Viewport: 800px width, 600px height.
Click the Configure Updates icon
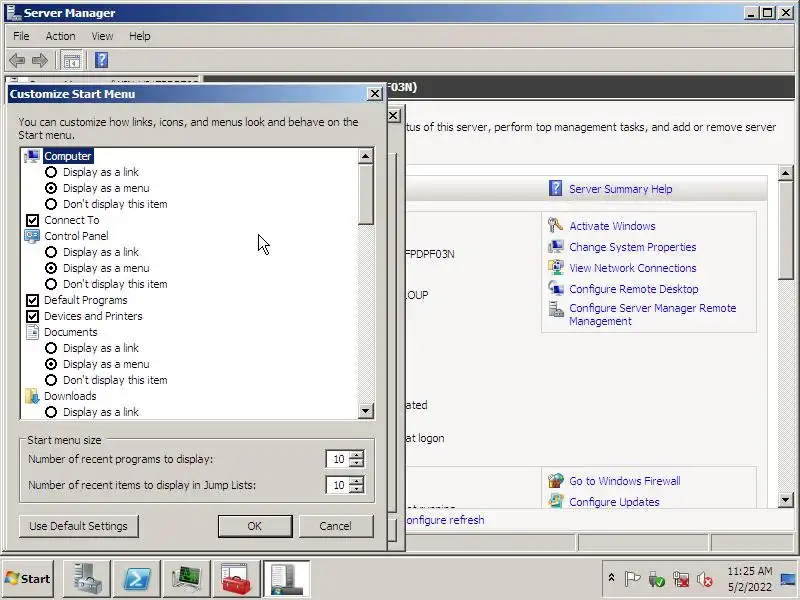click(556, 501)
